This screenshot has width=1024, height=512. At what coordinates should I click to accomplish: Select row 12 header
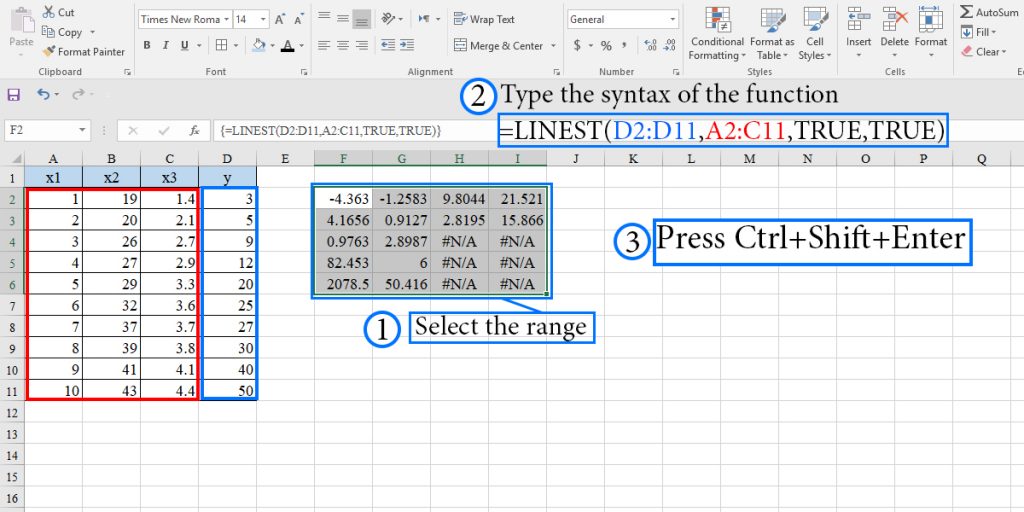tap(12, 413)
